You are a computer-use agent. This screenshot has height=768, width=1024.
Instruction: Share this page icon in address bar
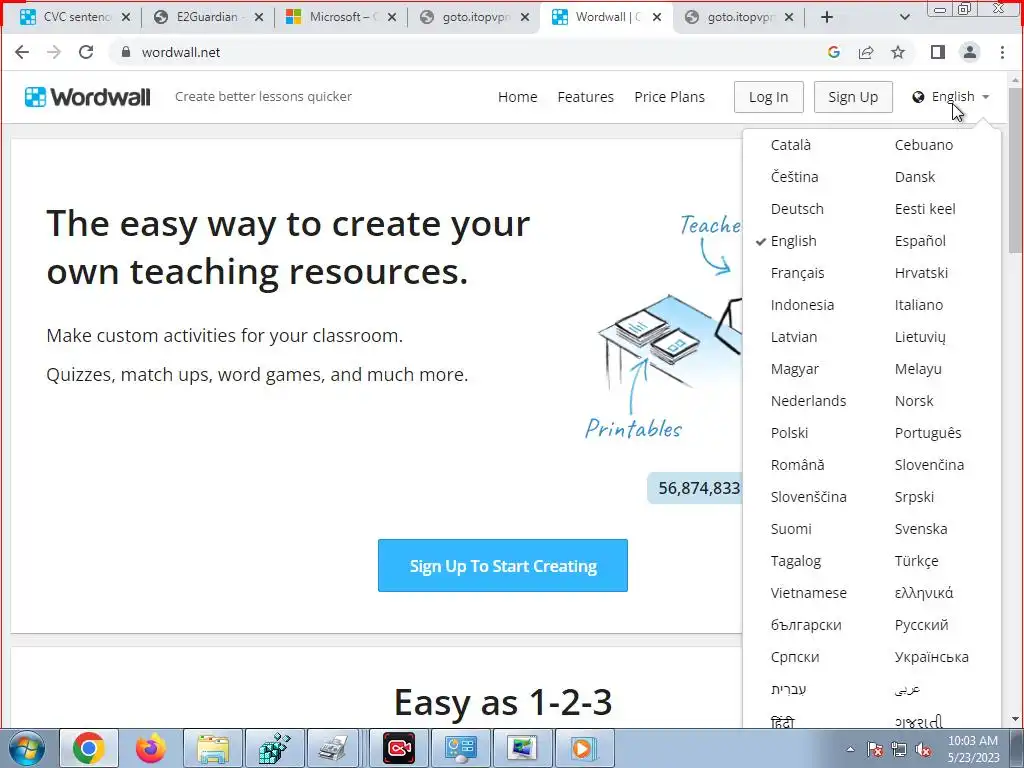click(x=866, y=52)
